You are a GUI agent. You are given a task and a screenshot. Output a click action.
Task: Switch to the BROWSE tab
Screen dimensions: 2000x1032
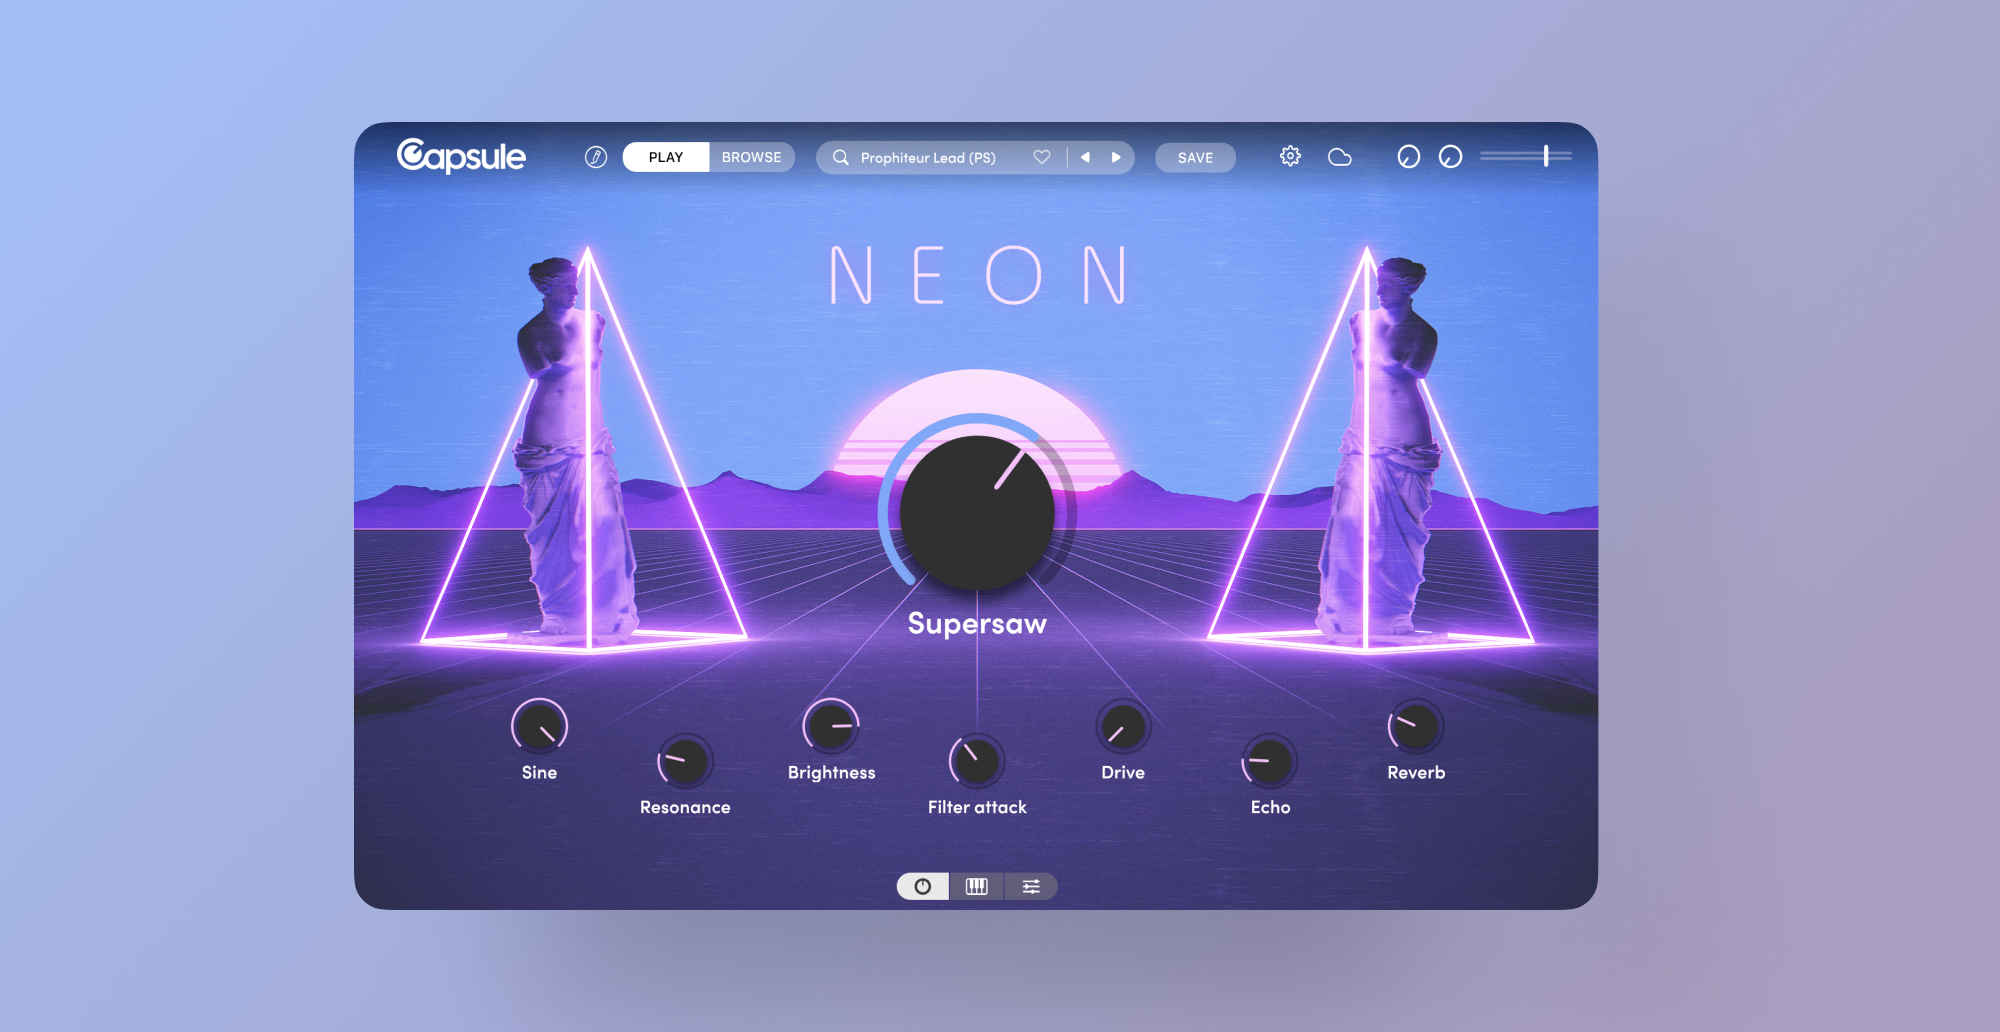[x=751, y=157]
